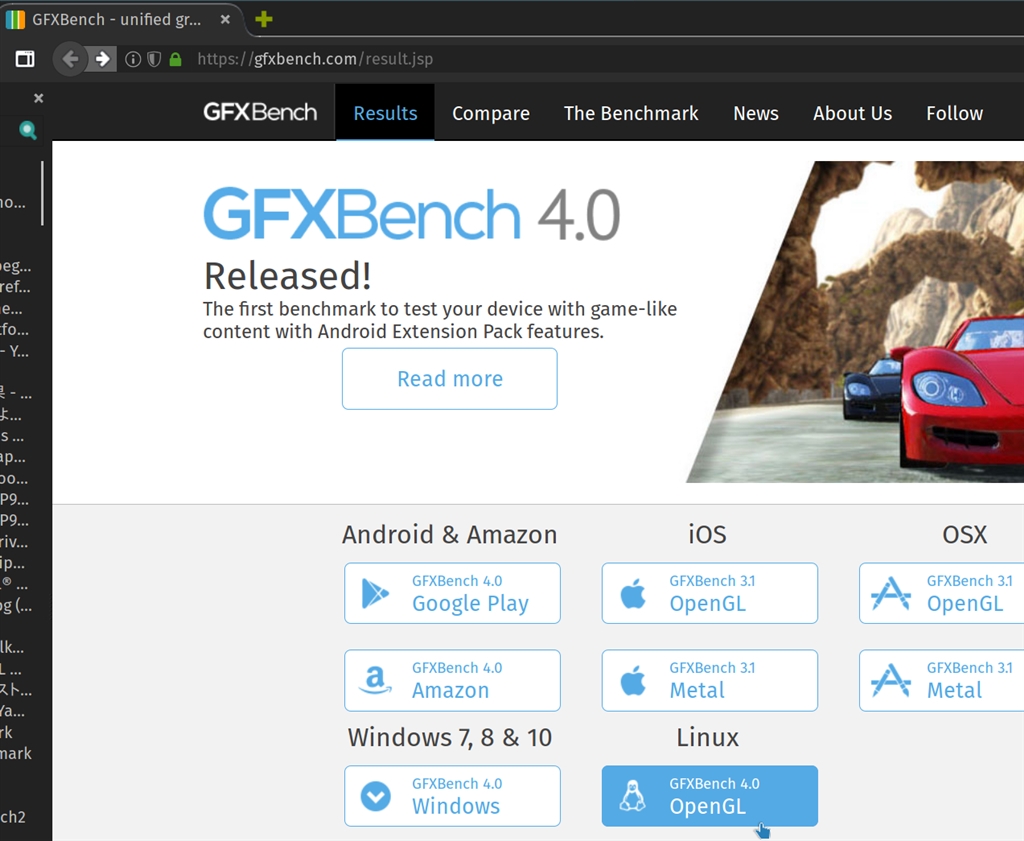
Task: Click the GFXBench 4.0 banner title
Action: click(411, 215)
